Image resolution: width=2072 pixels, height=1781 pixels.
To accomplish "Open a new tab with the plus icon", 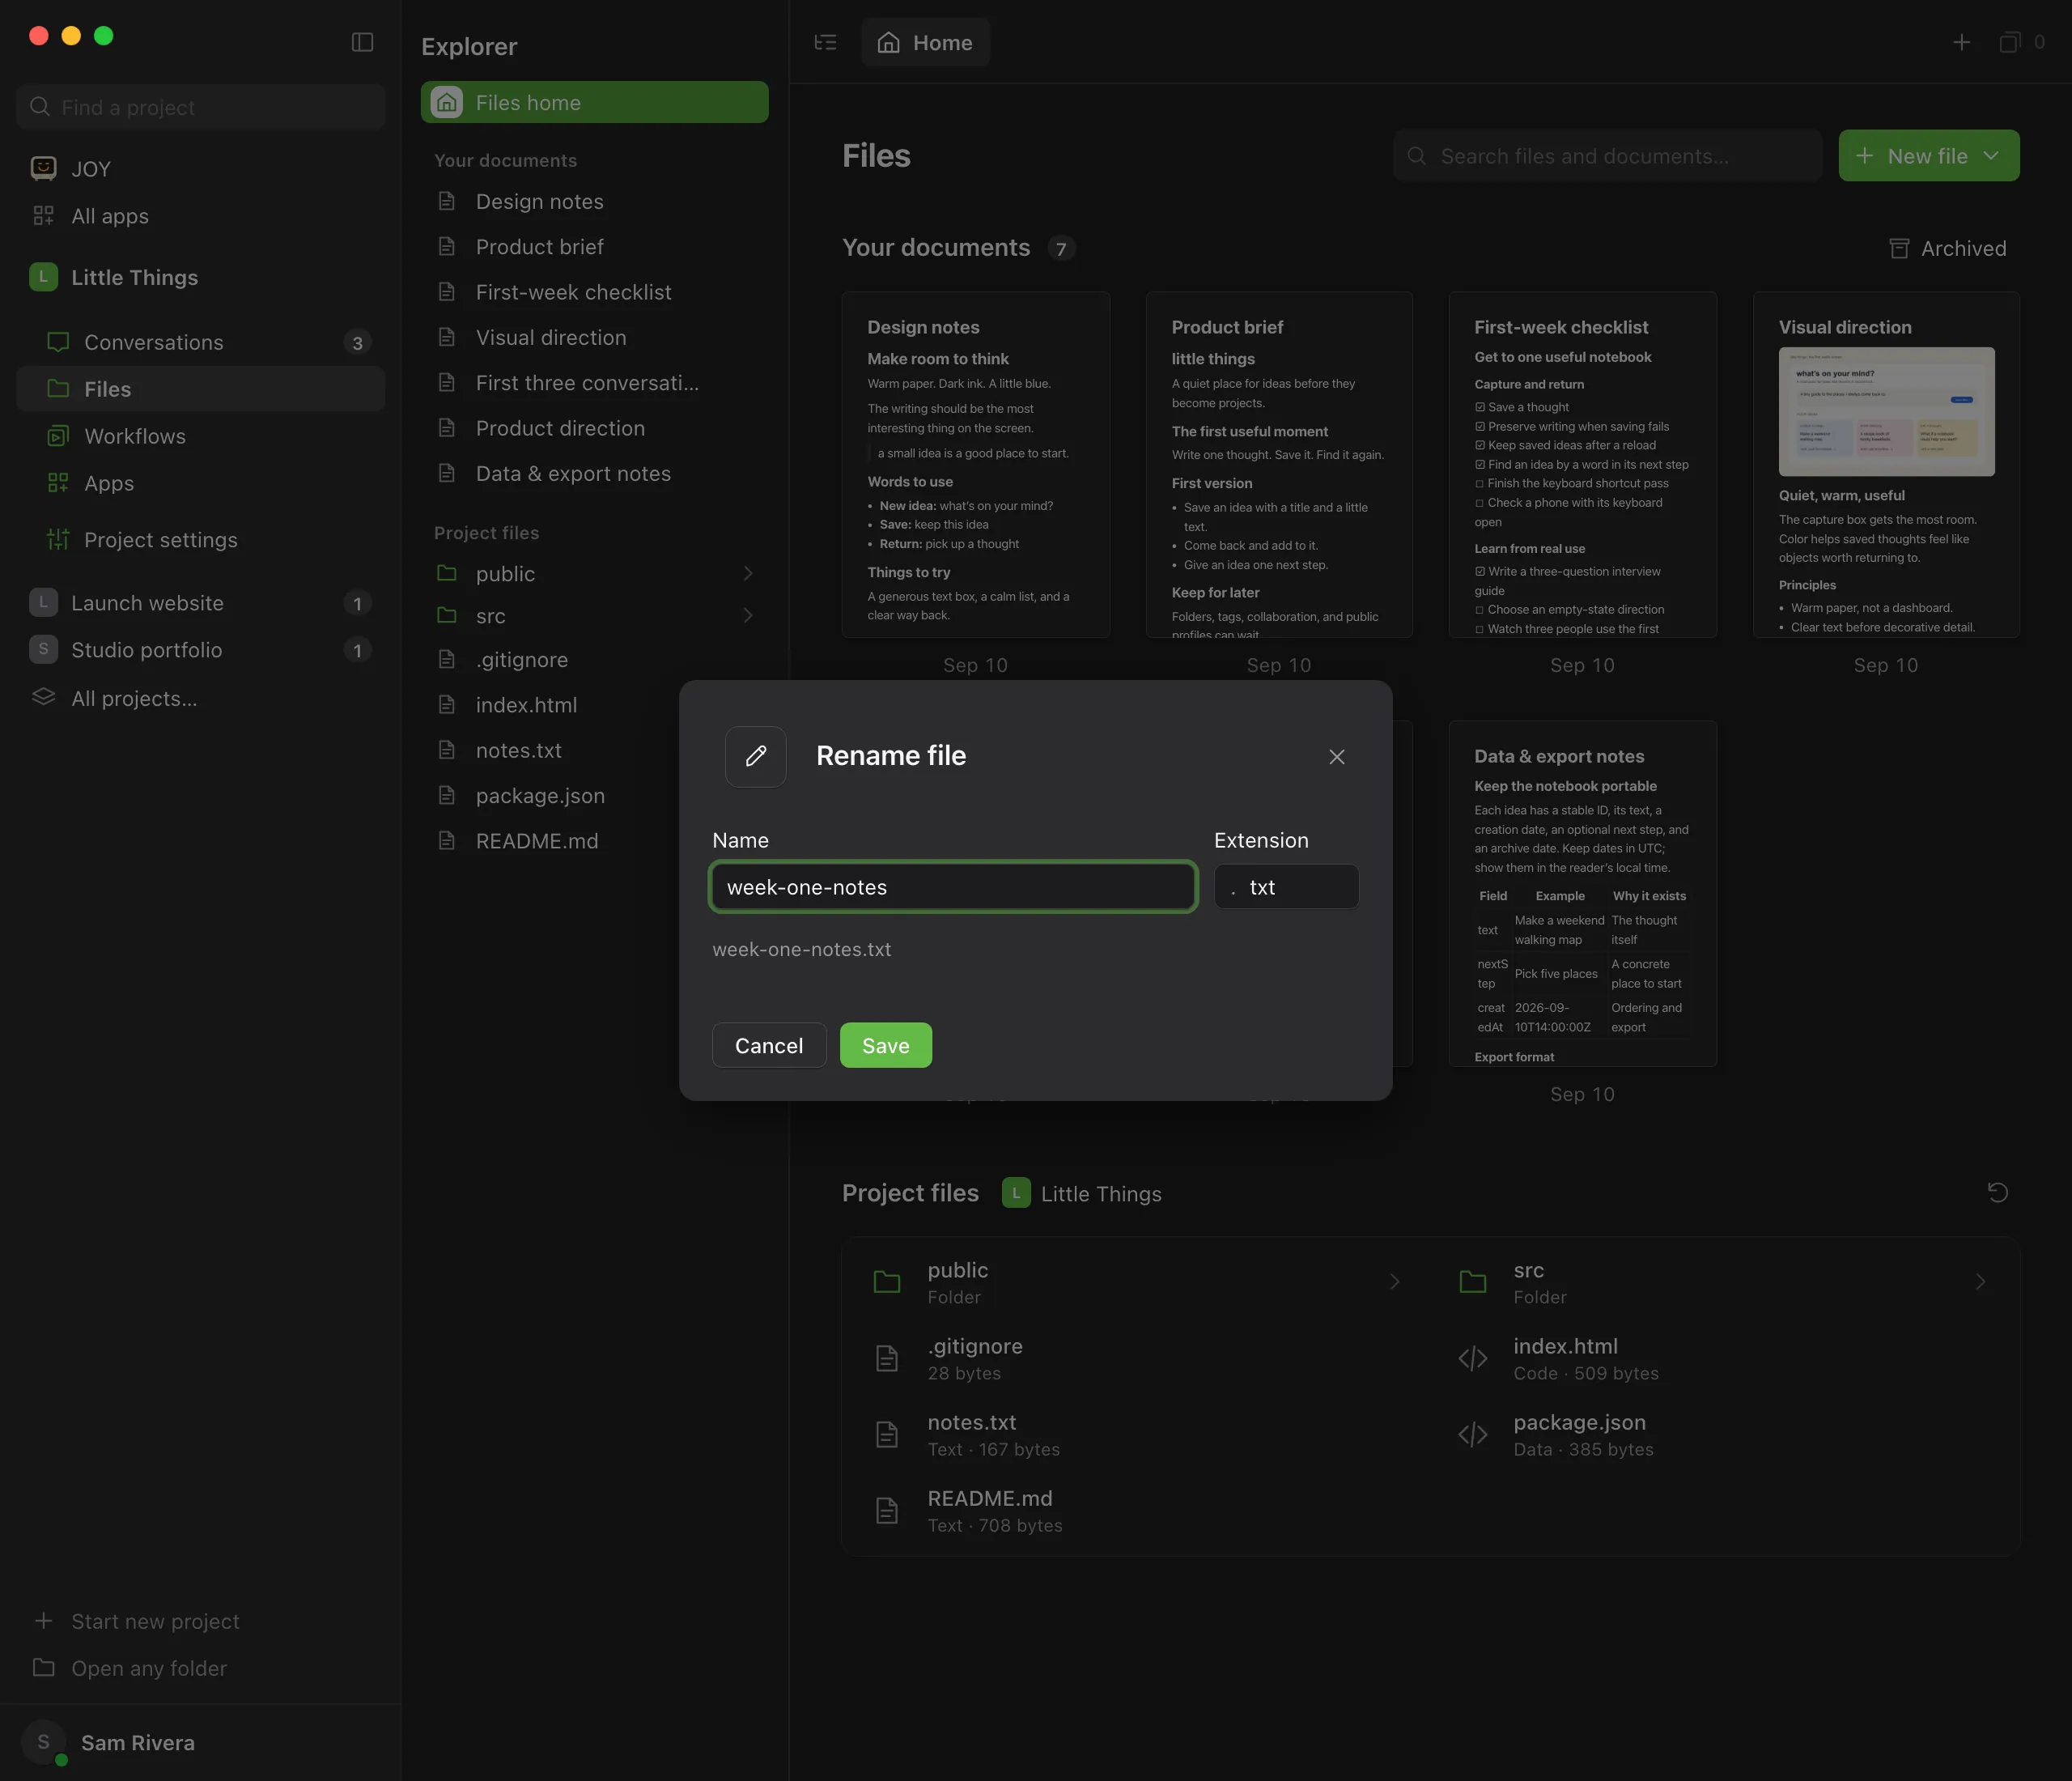I will point(1961,42).
